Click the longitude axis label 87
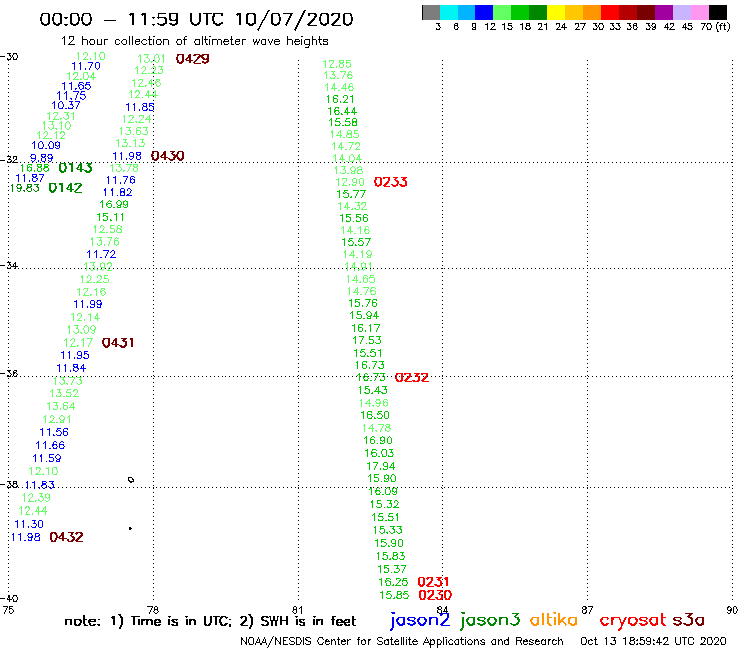 tap(587, 610)
